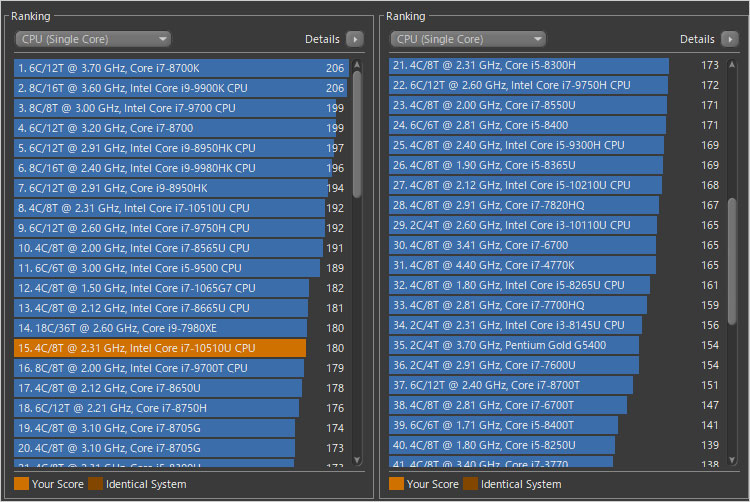Image resolution: width=750 pixels, height=502 pixels.
Task: Select row 12 Intel Core i7-1065G7 CPU
Action: coord(181,288)
